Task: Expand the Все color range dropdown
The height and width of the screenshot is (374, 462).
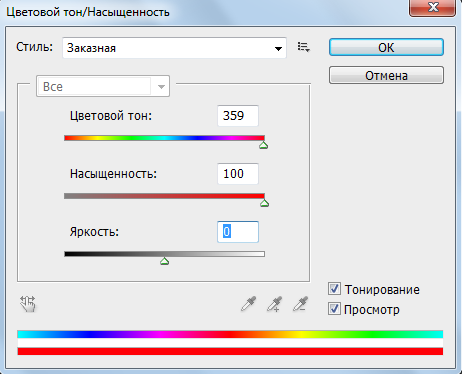Action: [x=103, y=86]
